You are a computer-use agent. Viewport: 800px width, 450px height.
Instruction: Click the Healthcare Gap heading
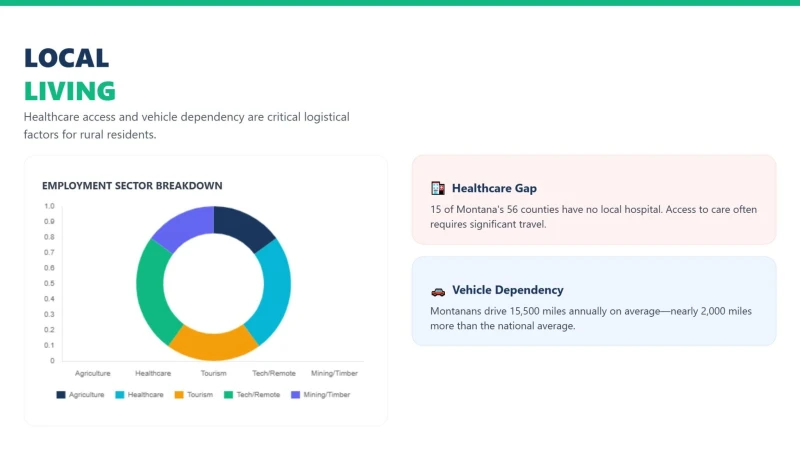pyautogui.click(x=494, y=188)
